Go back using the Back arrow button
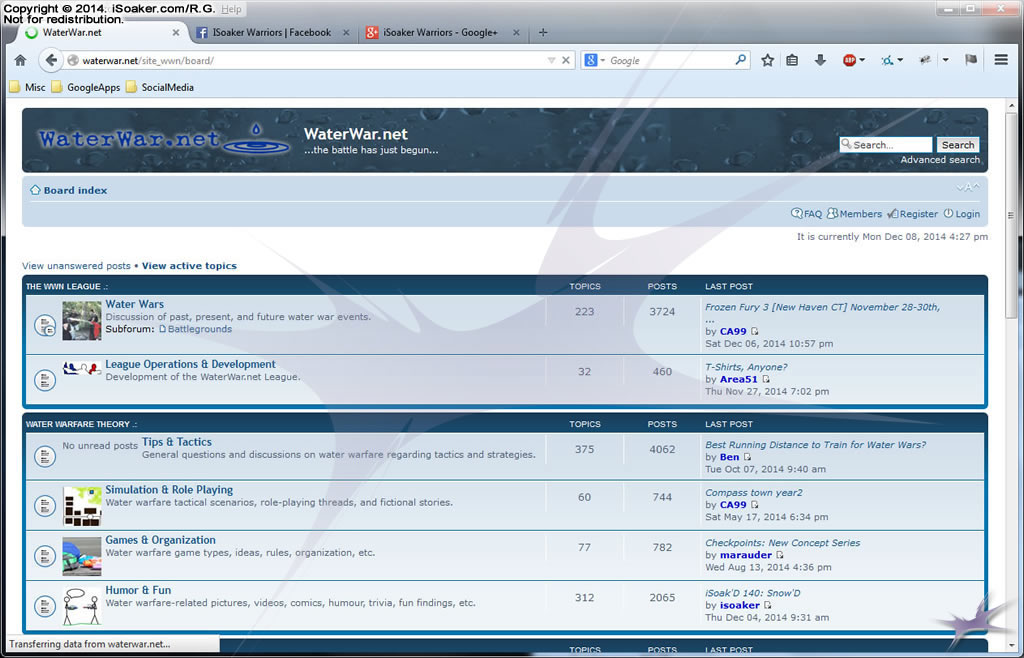The width and height of the screenshot is (1024, 658). [50, 60]
